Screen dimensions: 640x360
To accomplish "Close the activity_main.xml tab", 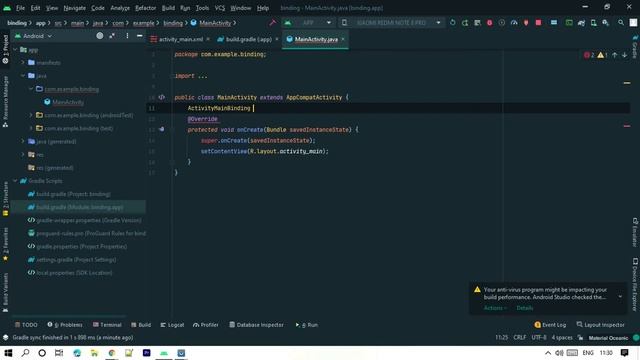I will click(x=208, y=39).
